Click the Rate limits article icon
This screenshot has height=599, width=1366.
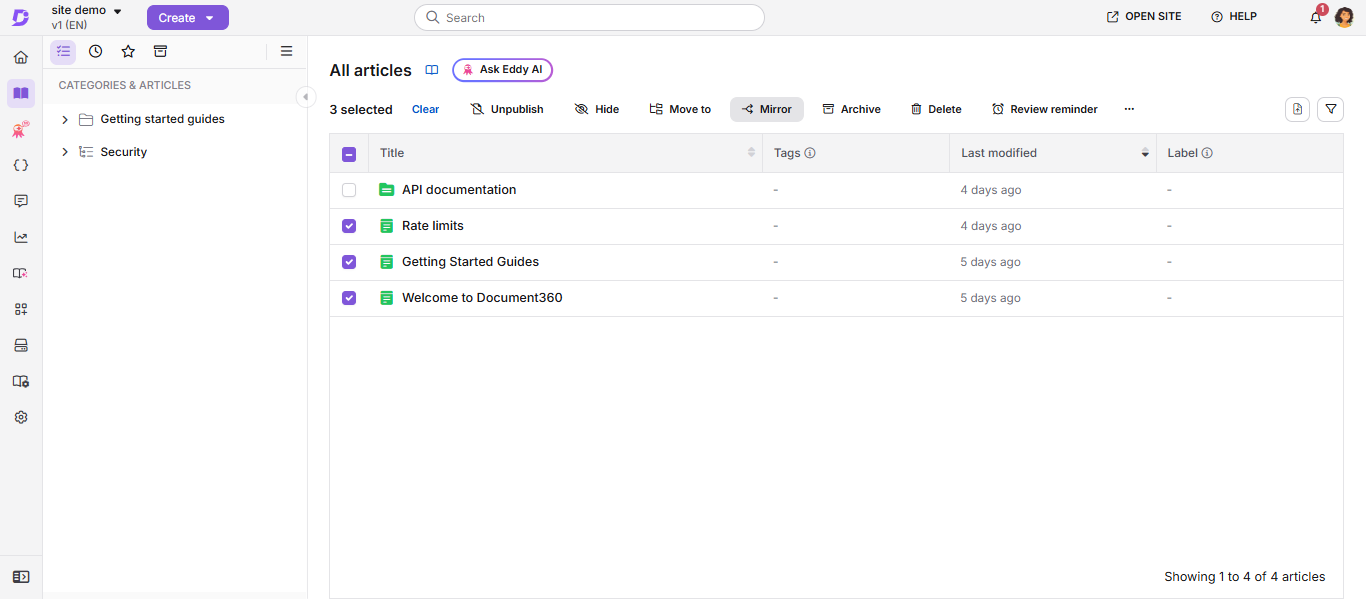point(387,226)
